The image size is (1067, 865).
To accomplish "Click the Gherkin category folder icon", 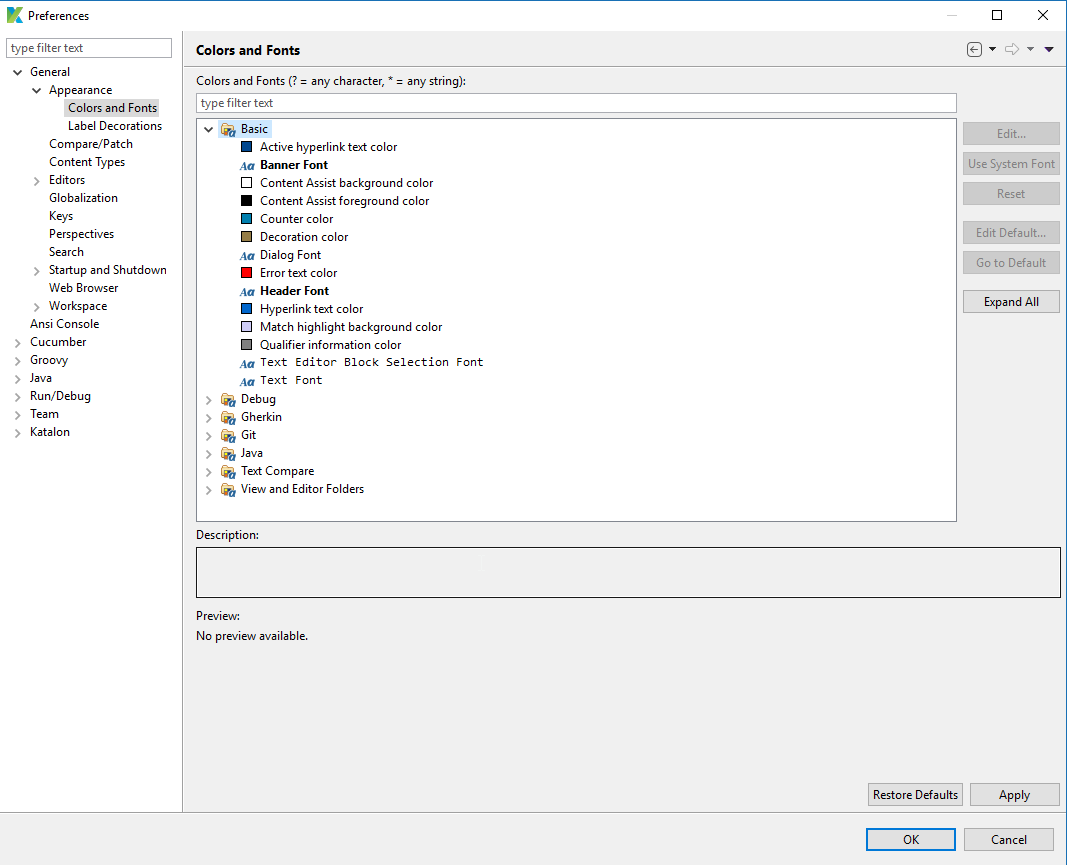I will pyautogui.click(x=228, y=417).
